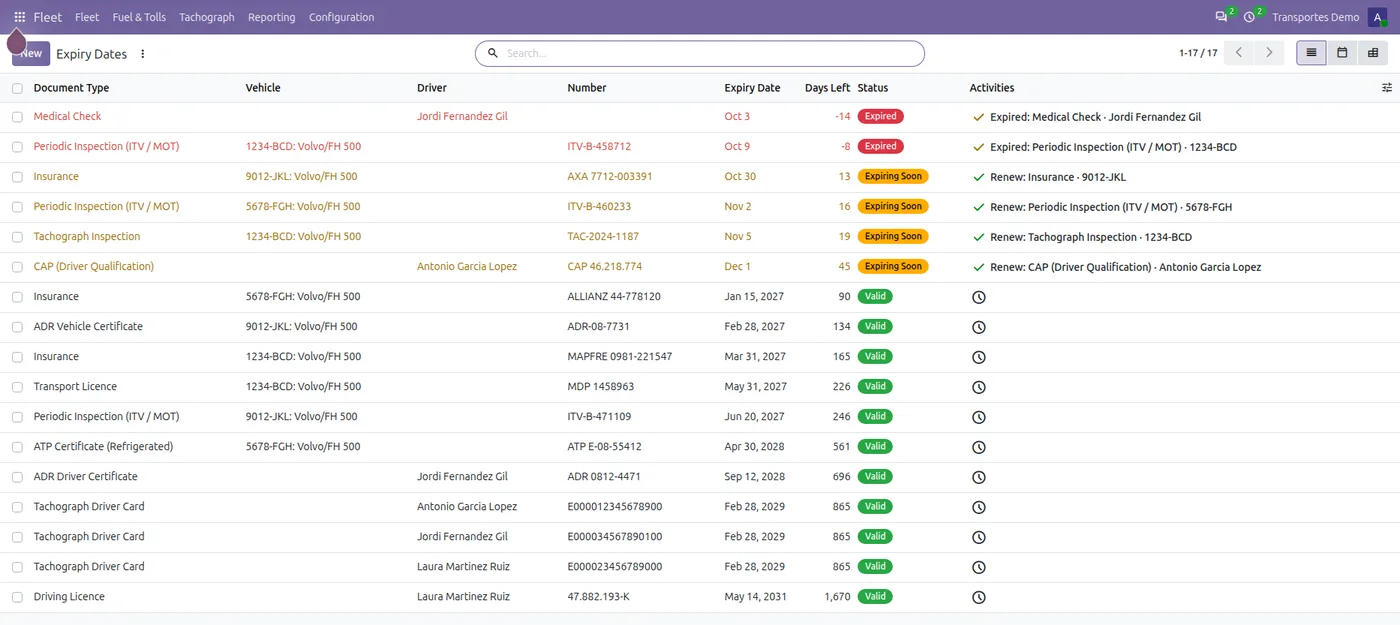Go to previous page arrow
Screen dimensions: 1400x625
1239,53
